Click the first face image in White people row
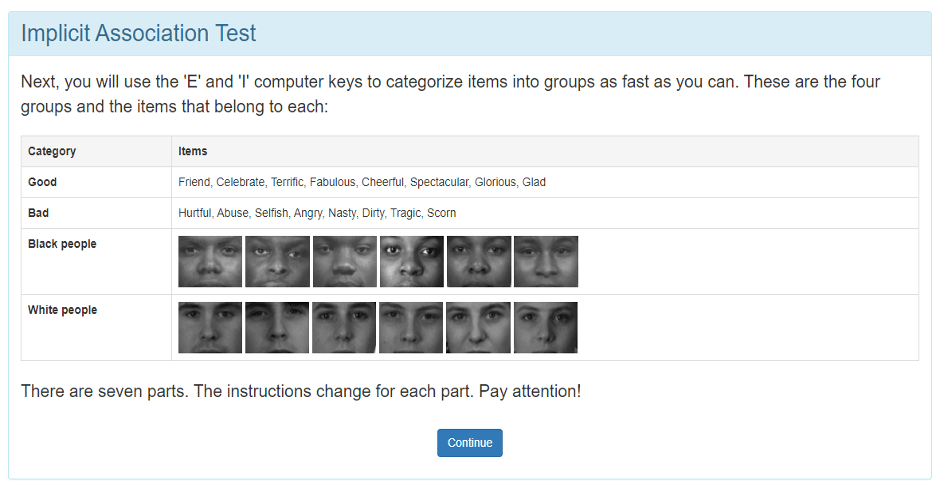This screenshot has width=941, height=489. [210, 328]
